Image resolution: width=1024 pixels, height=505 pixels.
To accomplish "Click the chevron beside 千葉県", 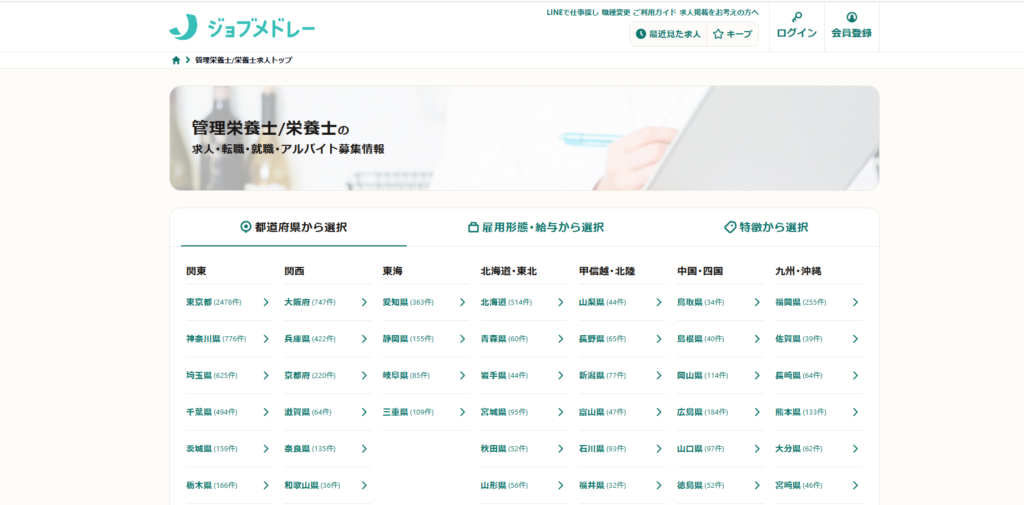I will click(x=266, y=412).
